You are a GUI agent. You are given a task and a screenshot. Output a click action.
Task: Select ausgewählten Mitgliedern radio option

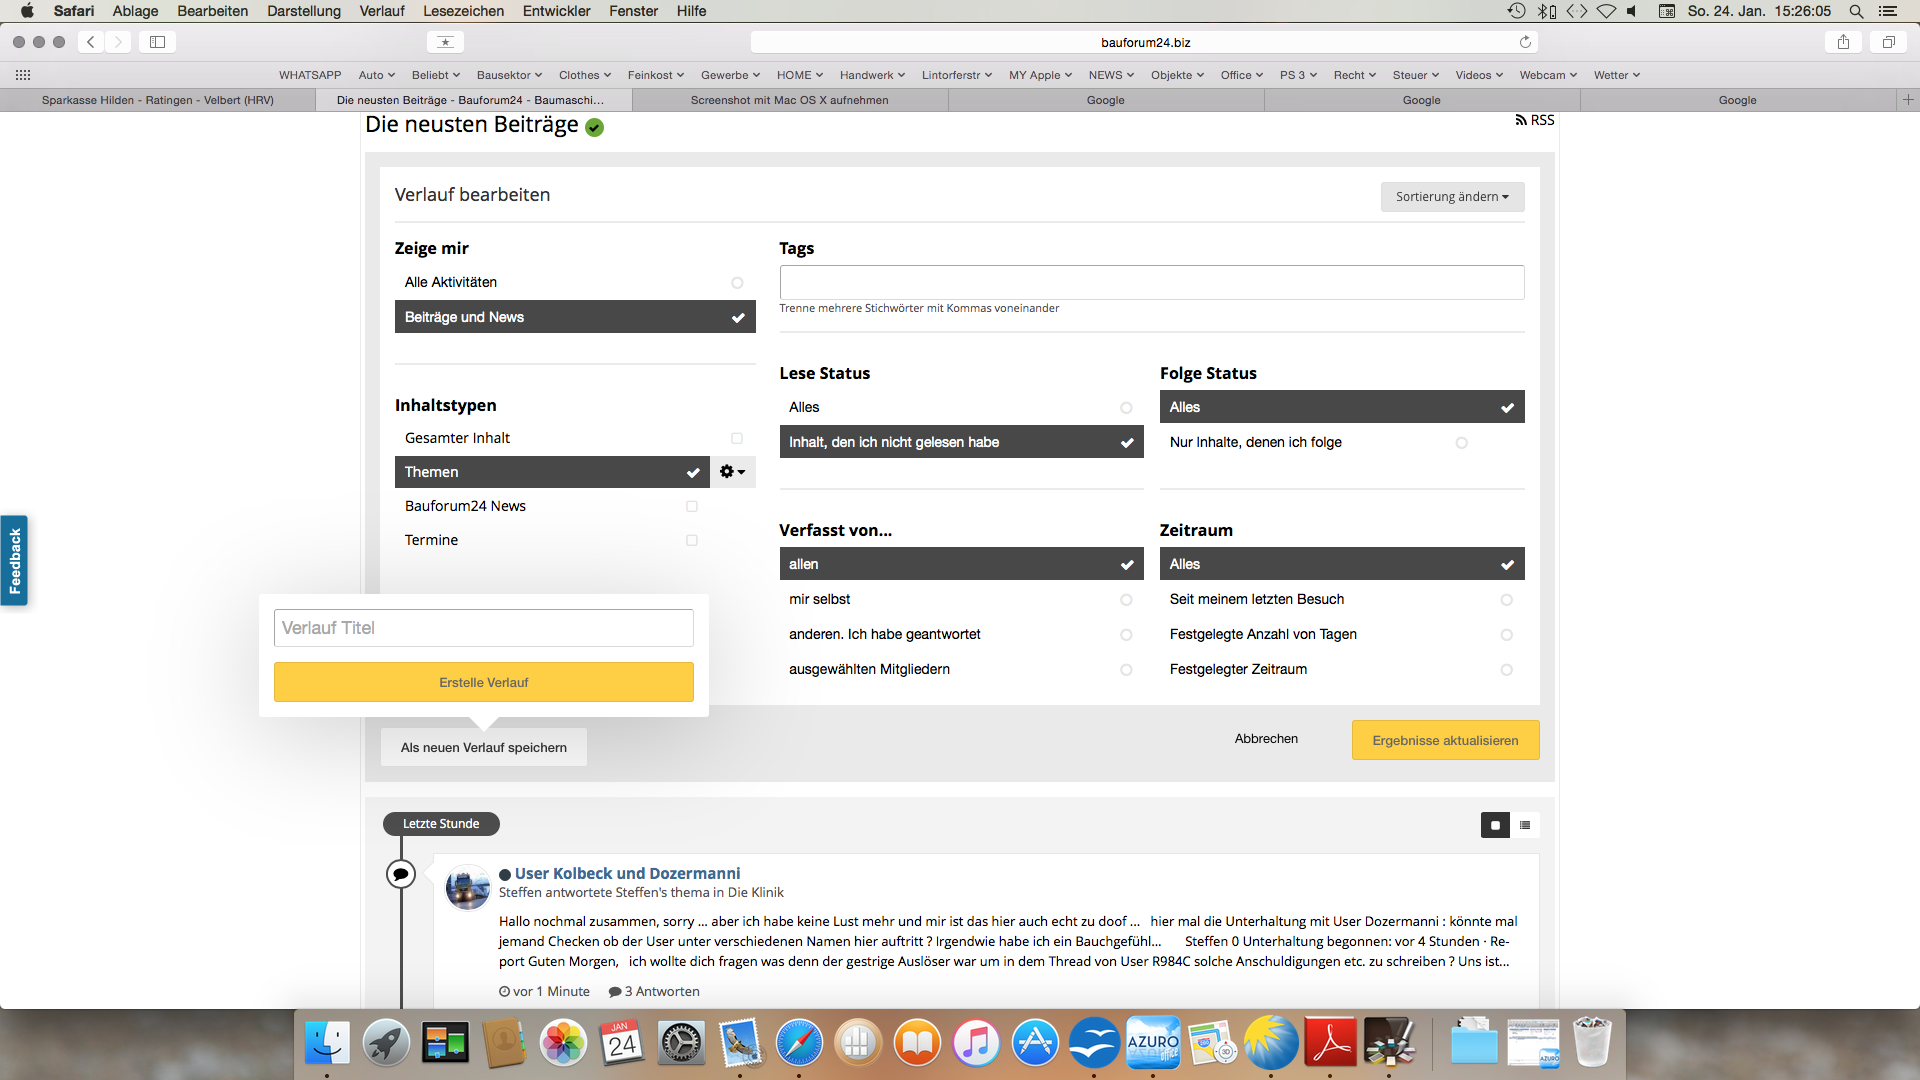tap(961, 669)
